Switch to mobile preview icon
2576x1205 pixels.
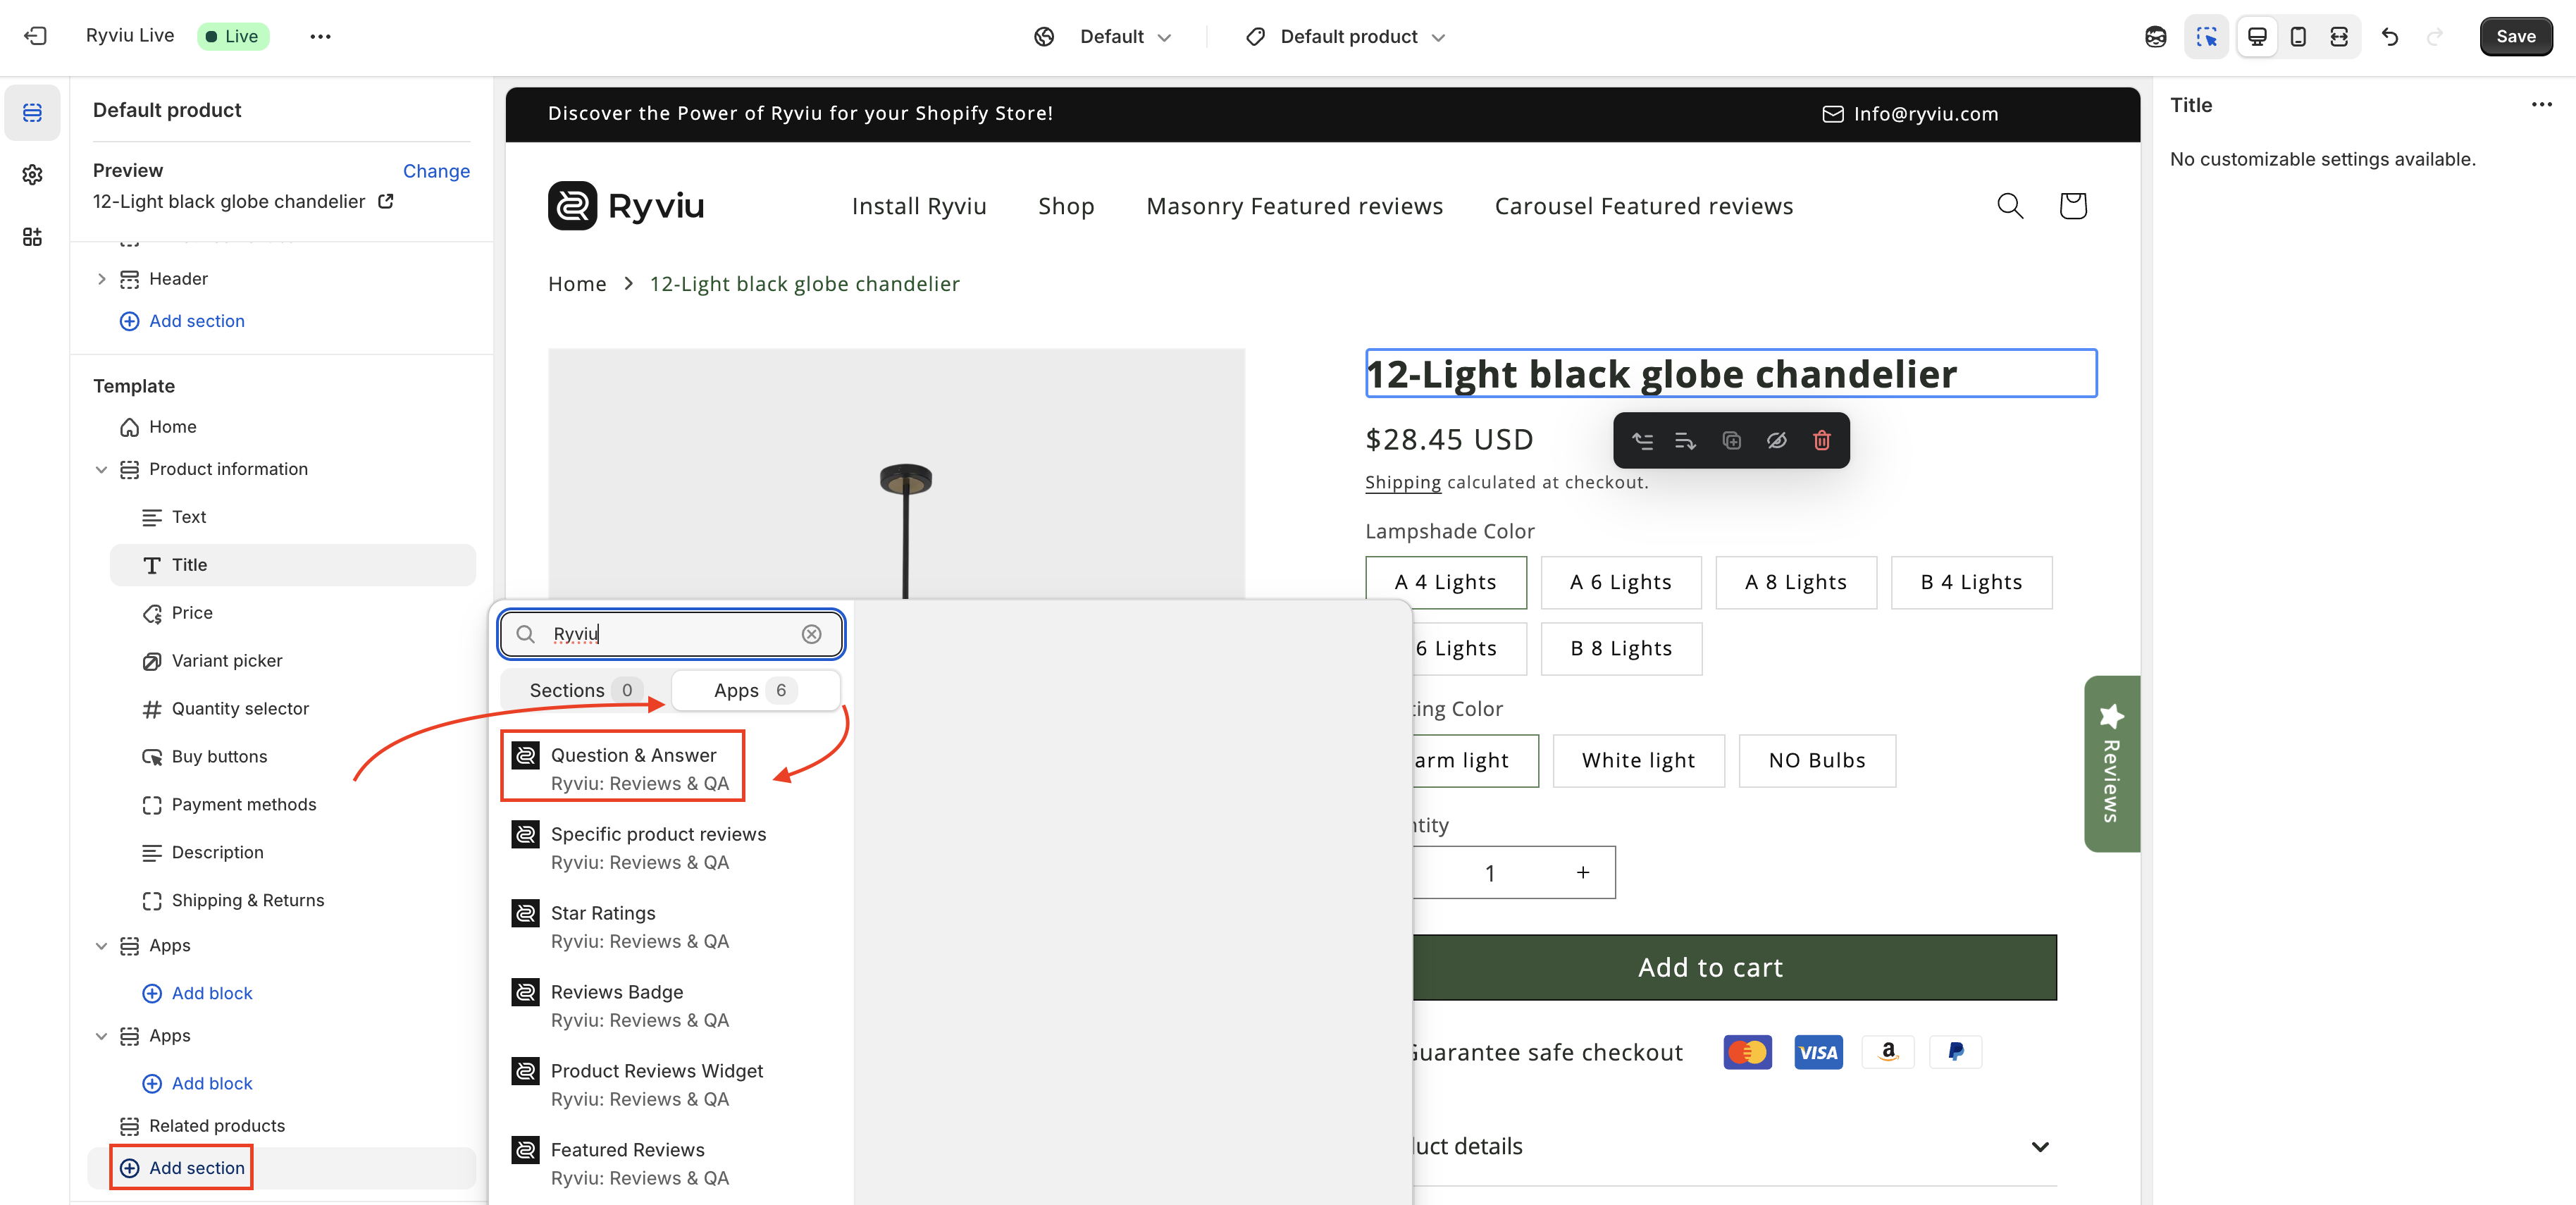(2298, 36)
